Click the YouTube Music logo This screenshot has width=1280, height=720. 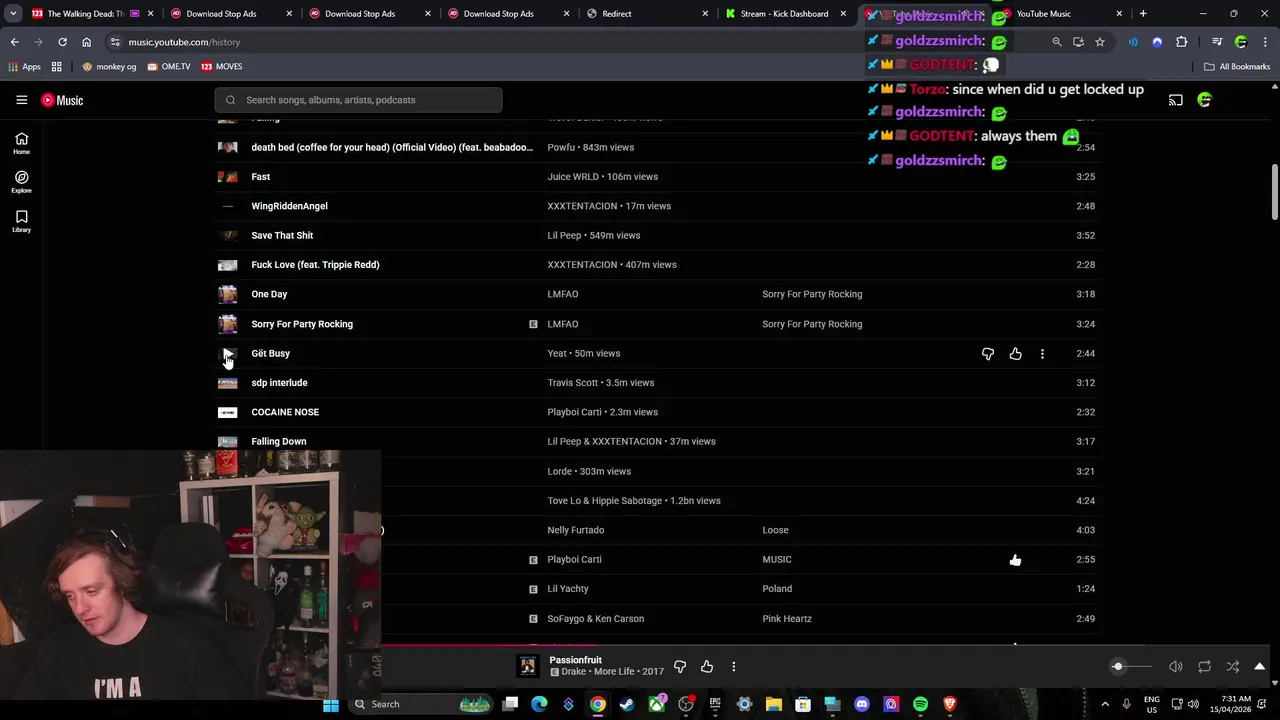coord(62,100)
